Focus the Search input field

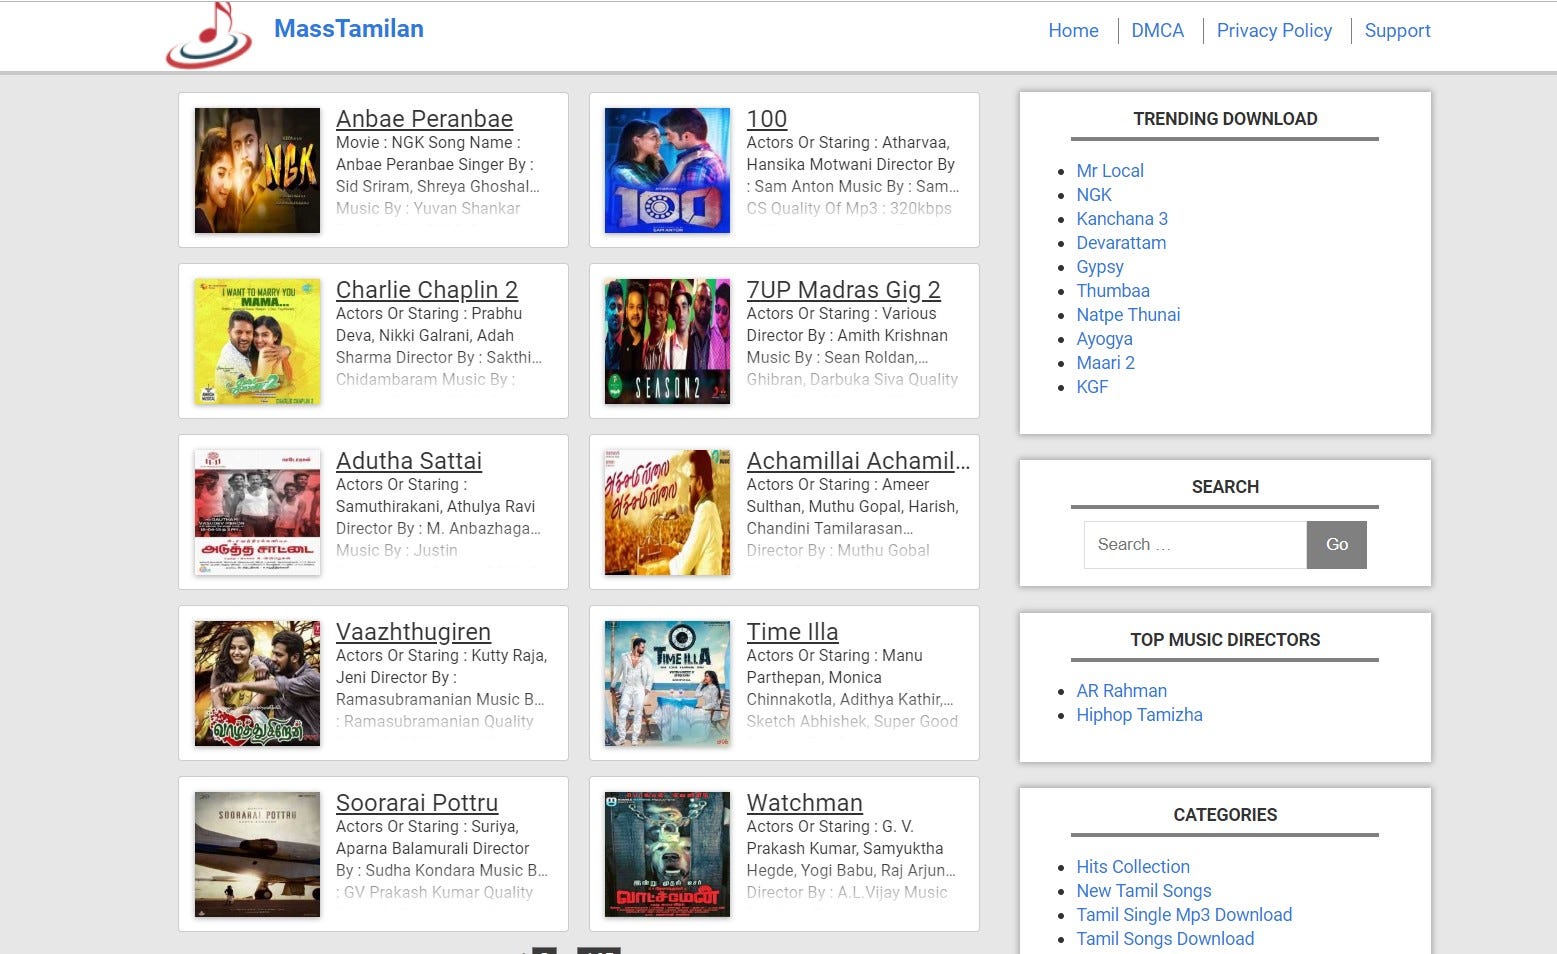[1195, 545]
